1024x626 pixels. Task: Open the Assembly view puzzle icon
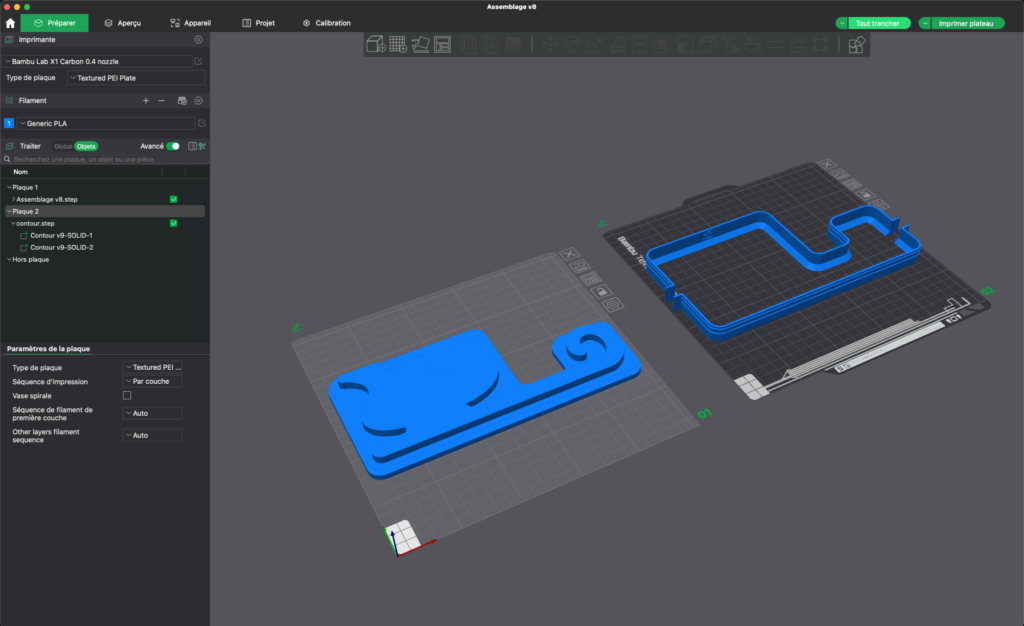click(856, 44)
